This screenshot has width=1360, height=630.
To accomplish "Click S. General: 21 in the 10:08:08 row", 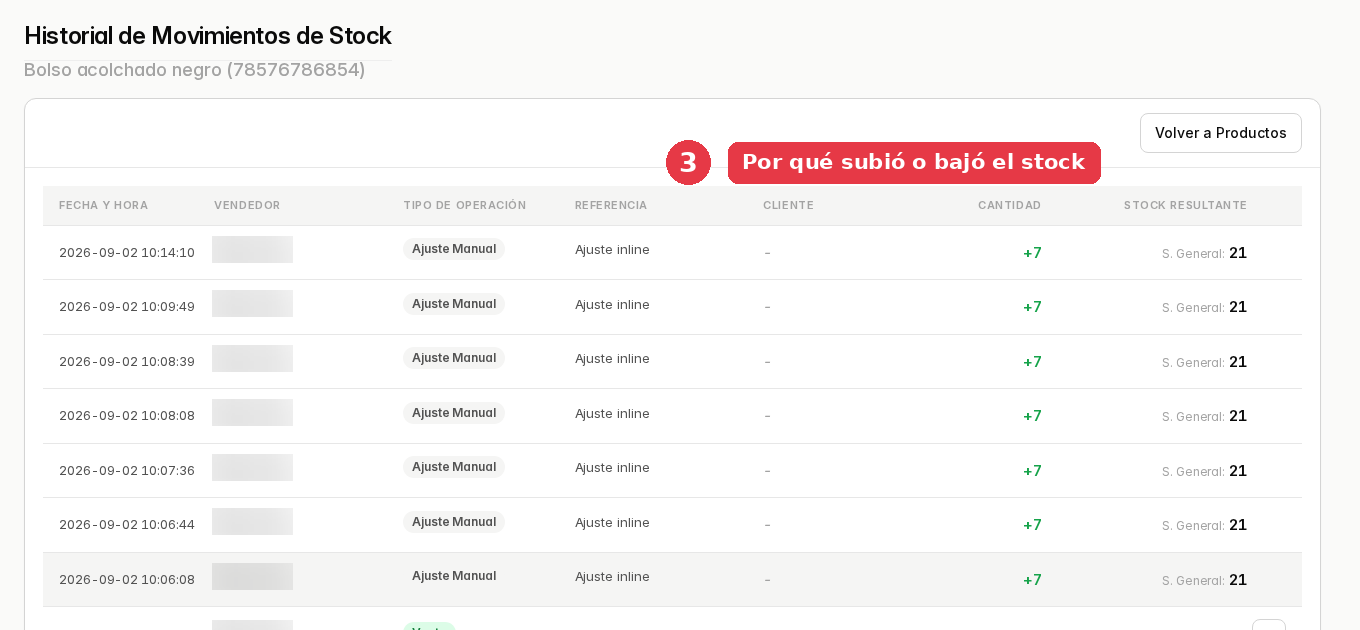I will click(x=1204, y=416).
